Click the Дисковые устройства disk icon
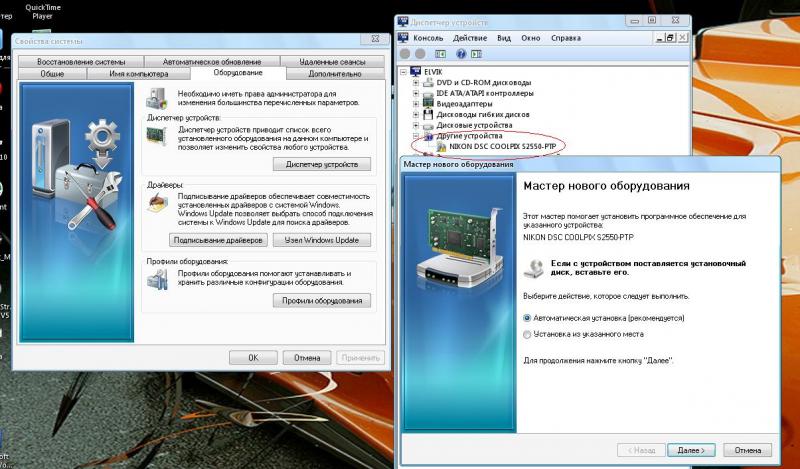This screenshot has width=800, height=469. pos(429,125)
